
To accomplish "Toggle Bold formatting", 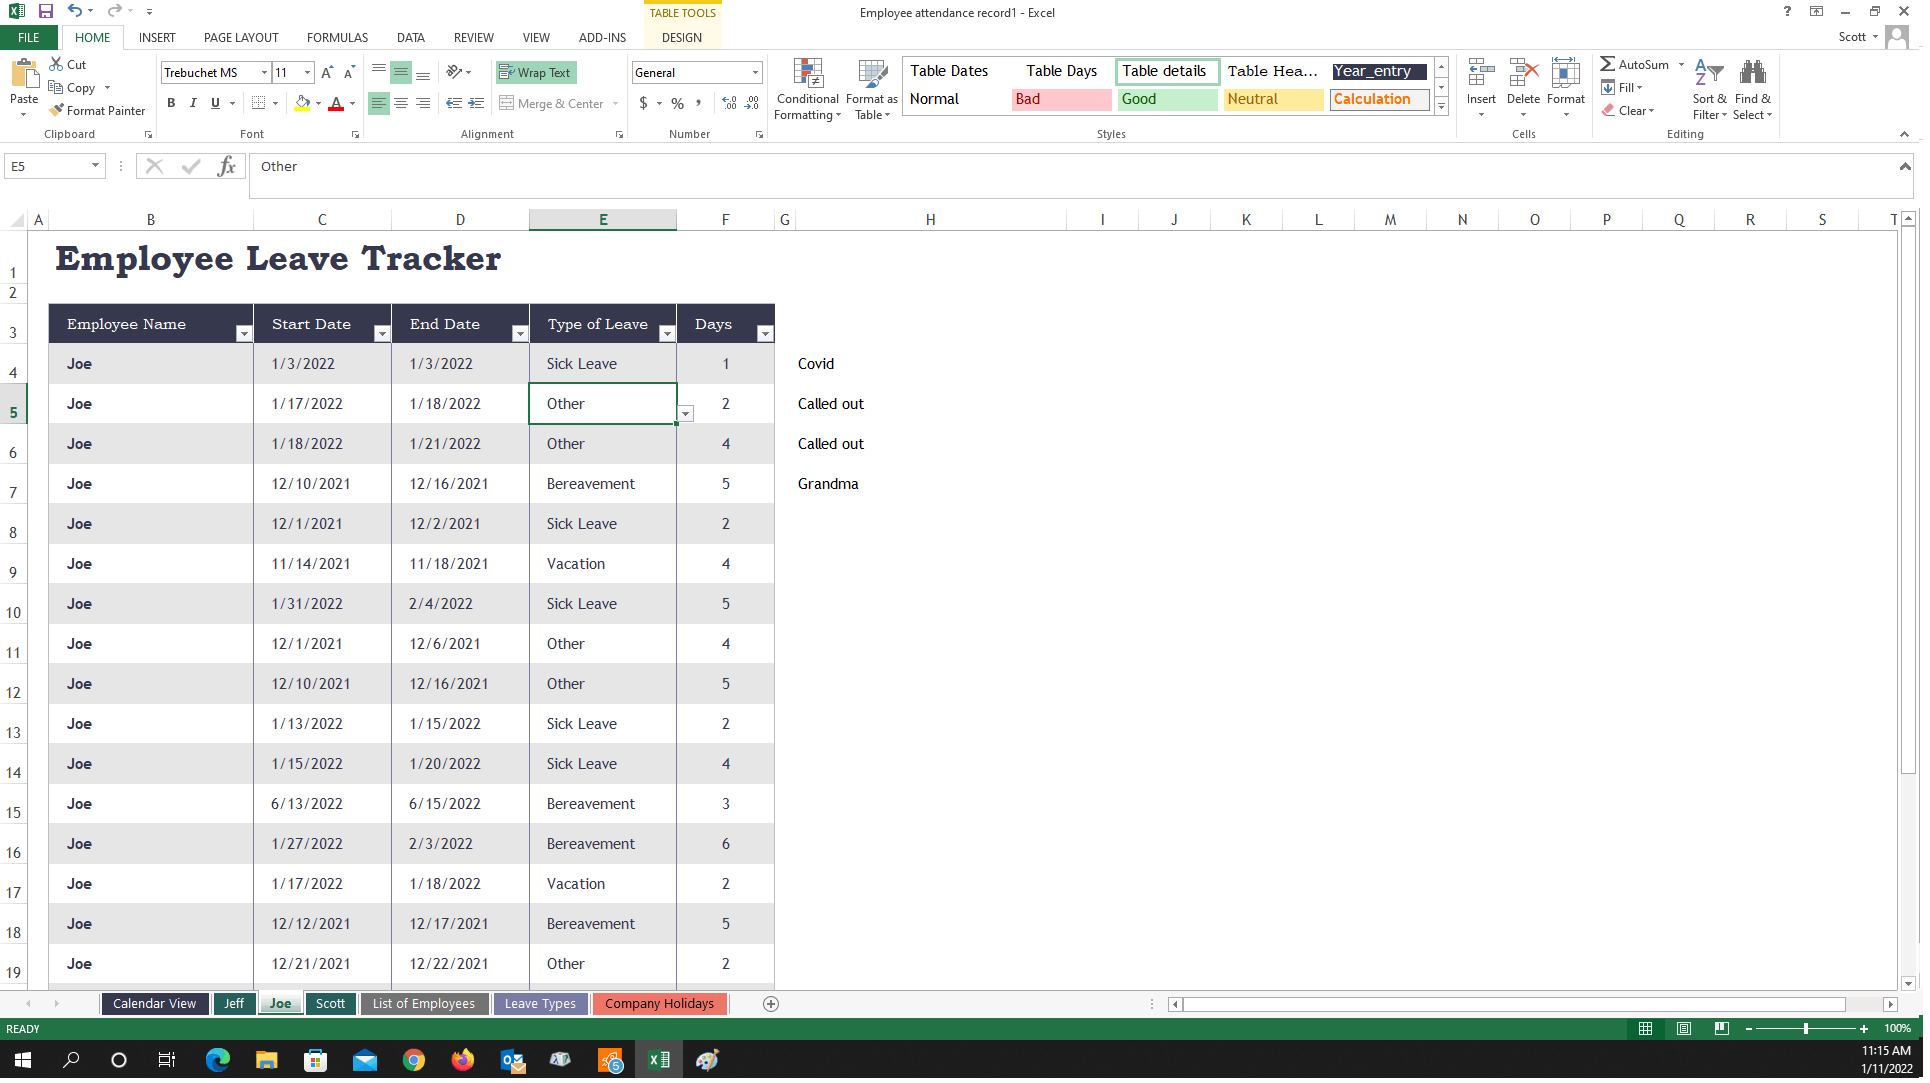I will 171,103.
